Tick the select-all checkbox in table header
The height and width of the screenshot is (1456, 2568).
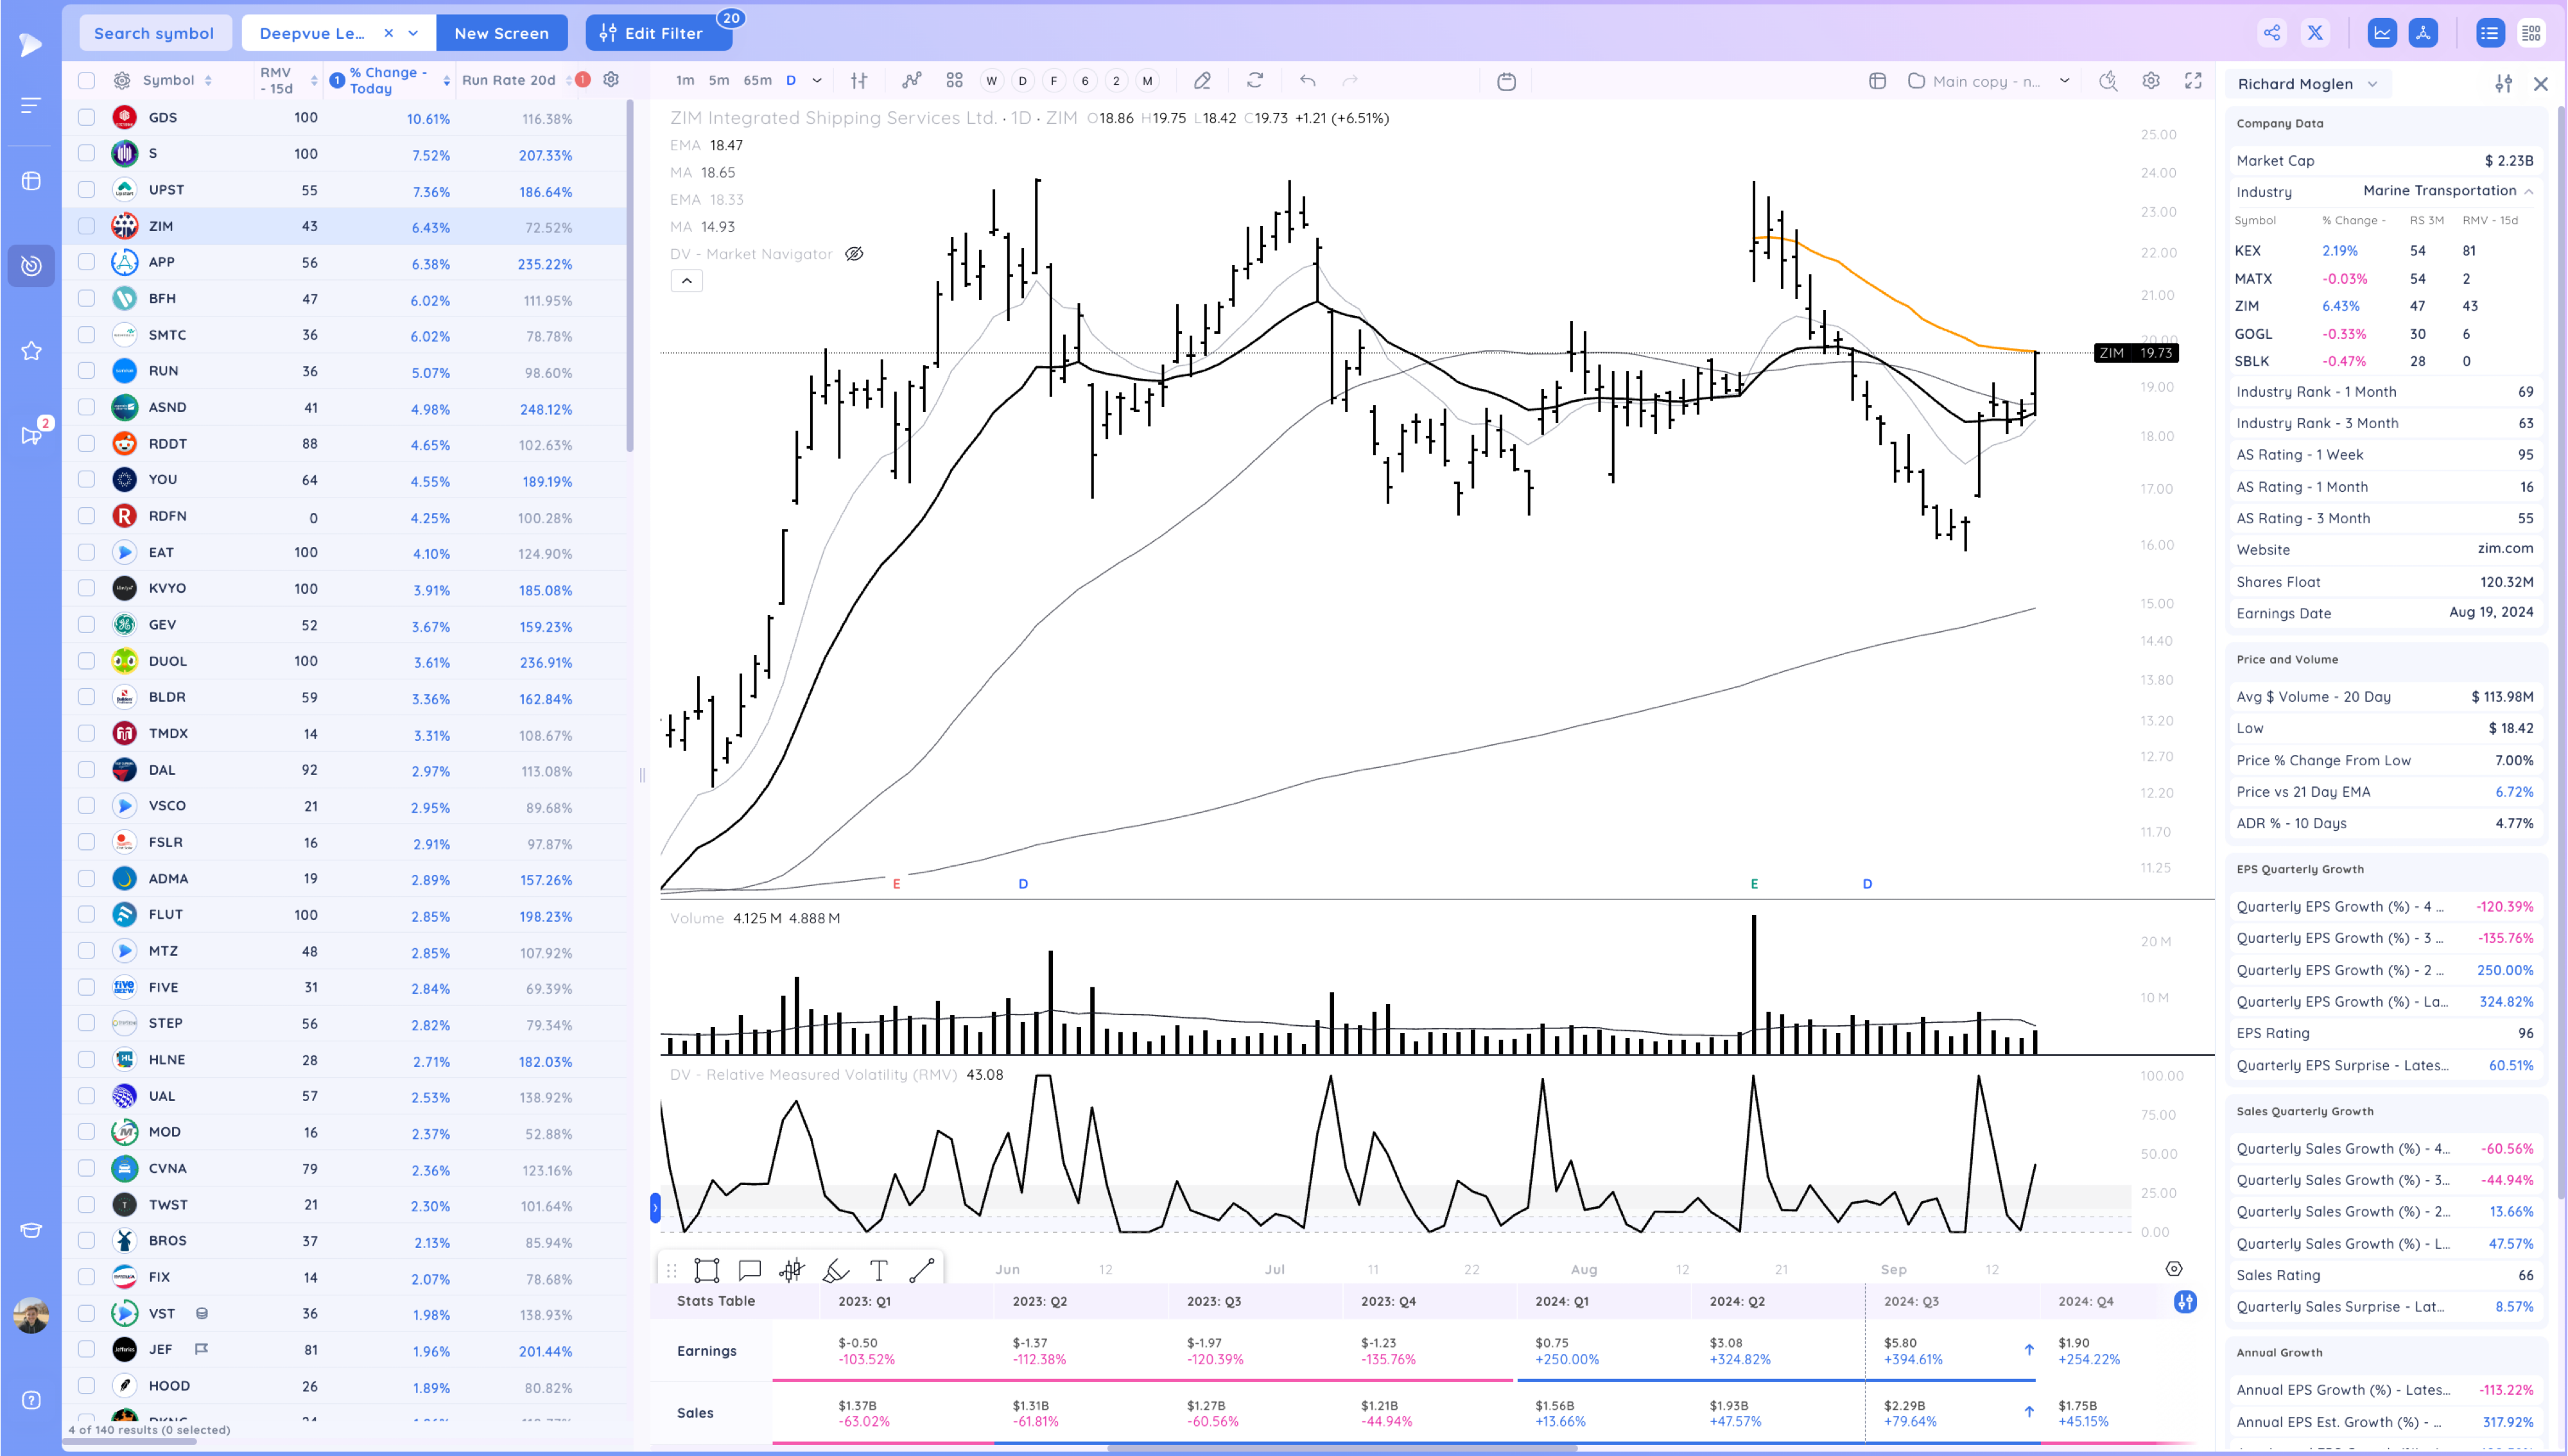click(87, 81)
